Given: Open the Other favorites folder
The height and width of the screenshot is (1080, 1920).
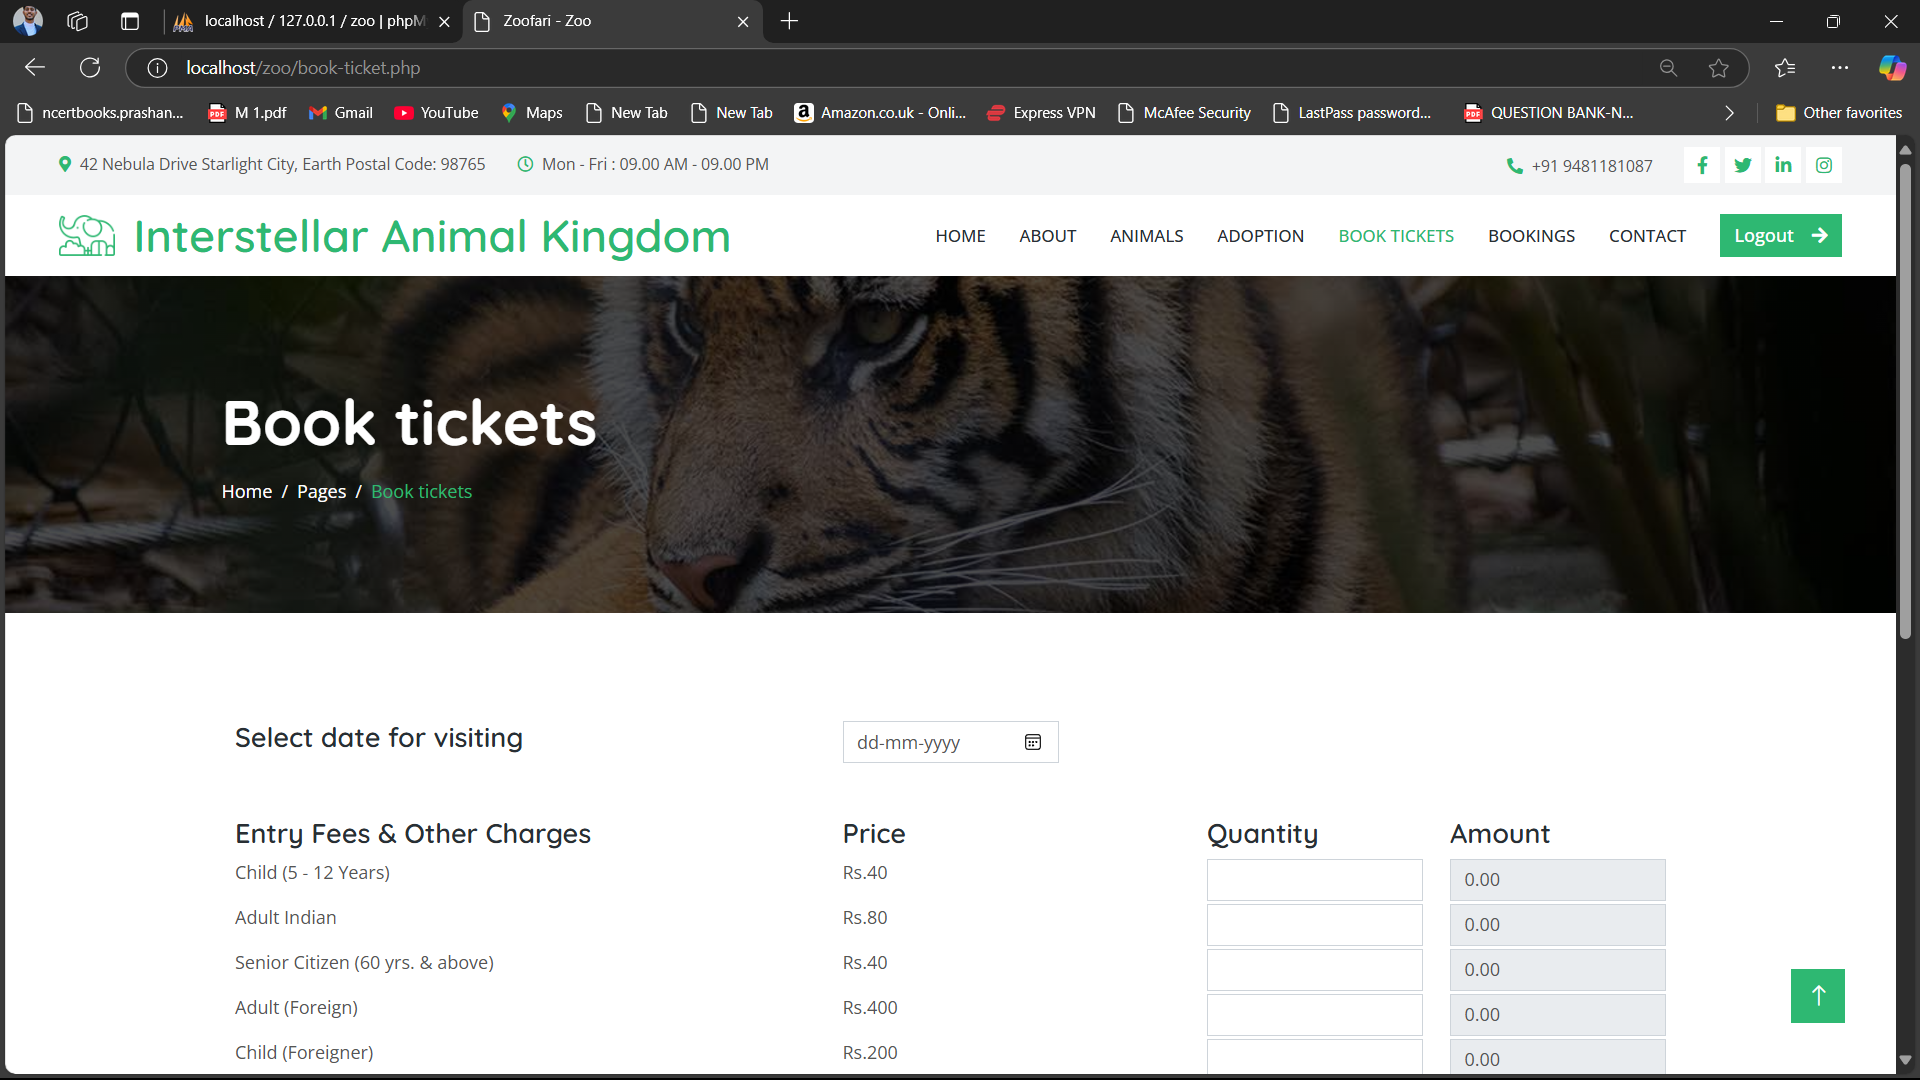Looking at the screenshot, I should click(1839, 113).
